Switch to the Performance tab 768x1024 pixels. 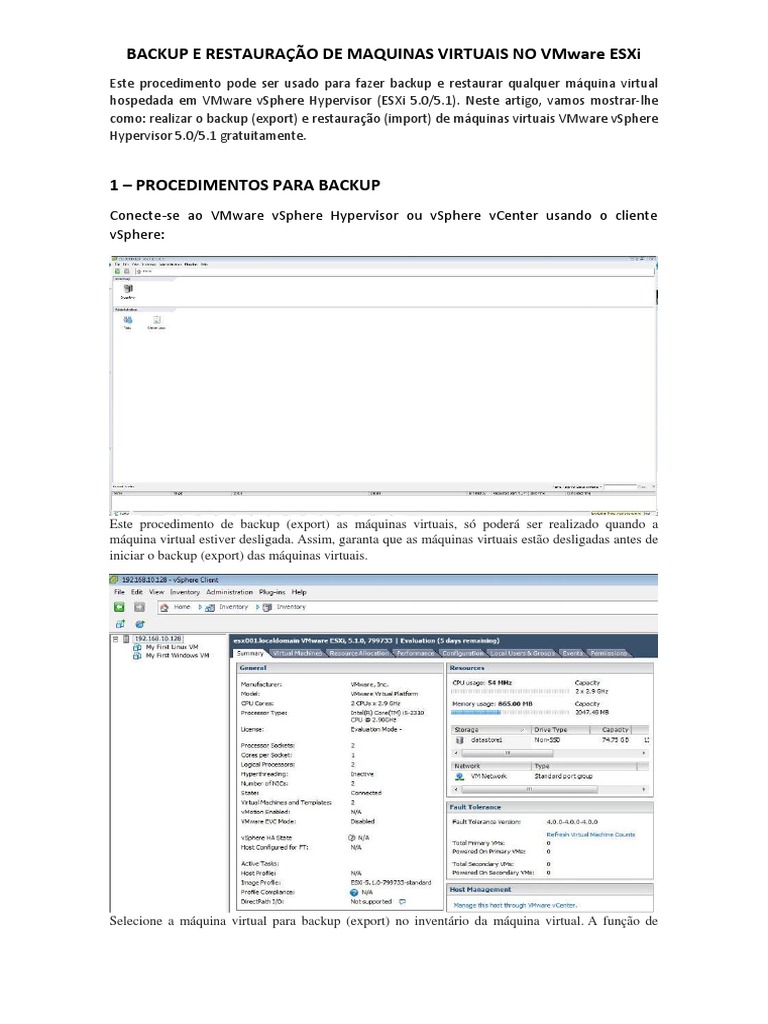point(415,653)
